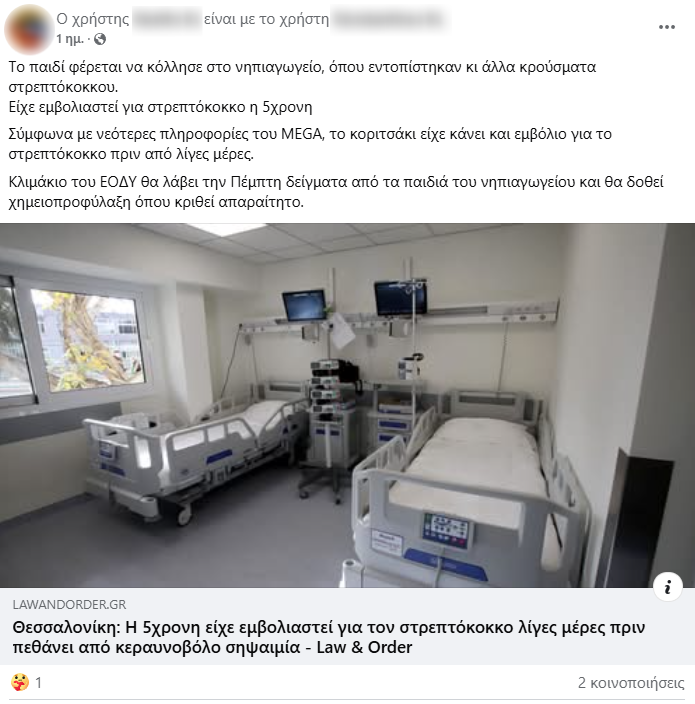
Task: Click the LAWANDORDER.GR source domain
Action: coord(70,604)
